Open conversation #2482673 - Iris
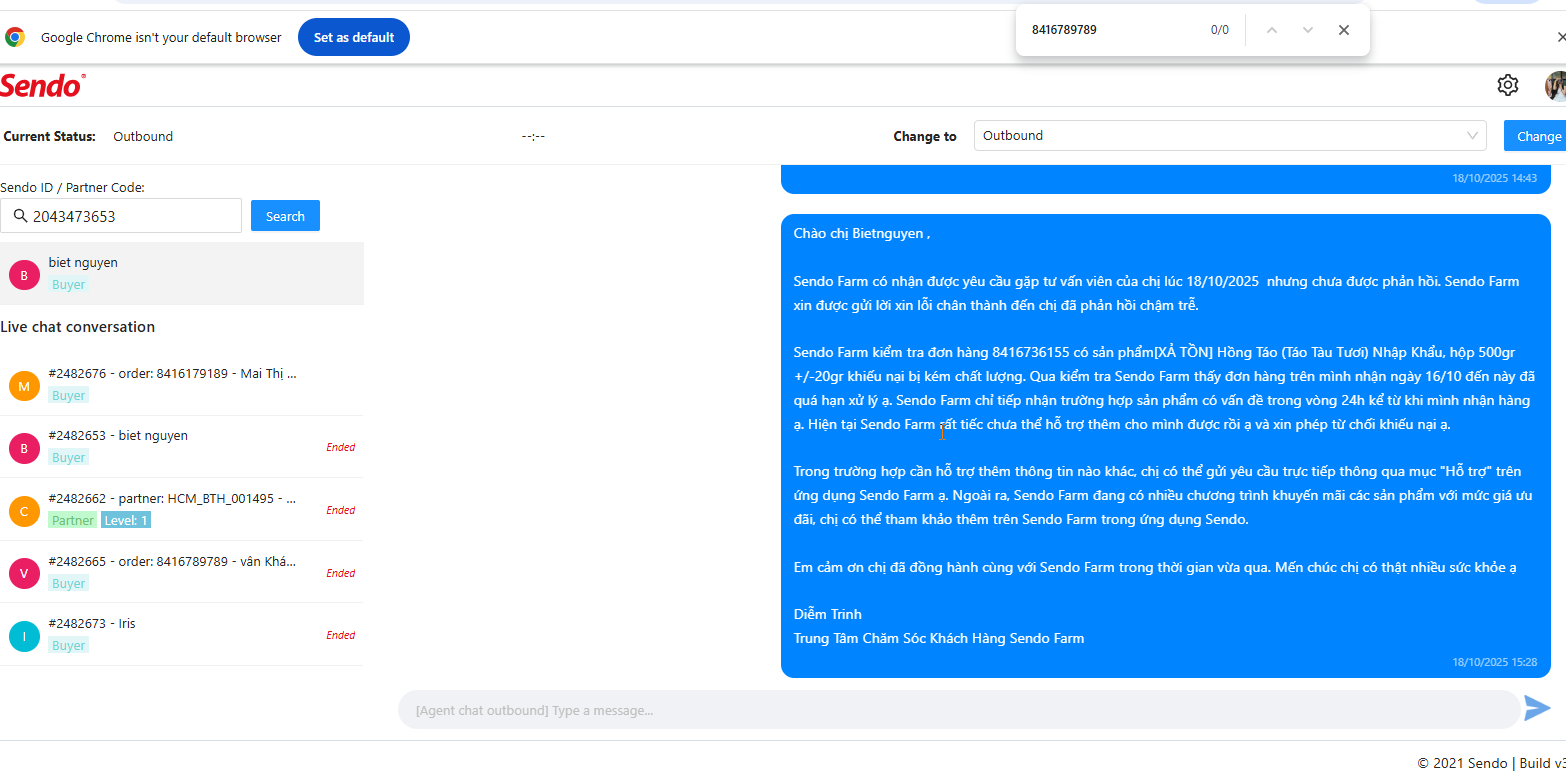 click(182, 634)
